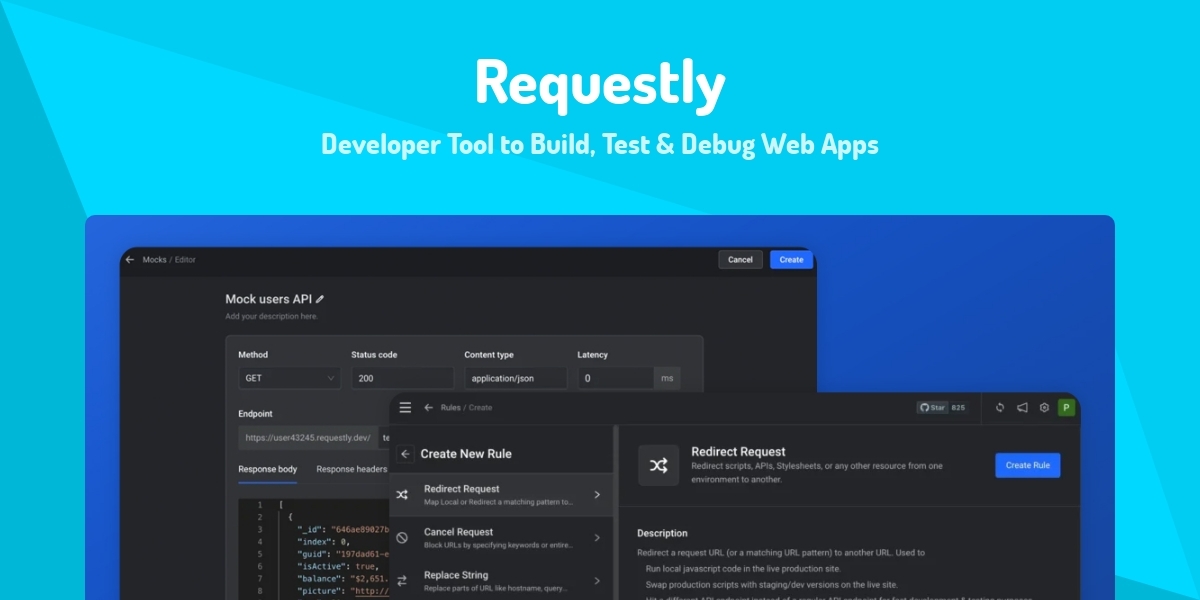
Task: Click Replace String swap arrows icon
Action: (x=402, y=580)
